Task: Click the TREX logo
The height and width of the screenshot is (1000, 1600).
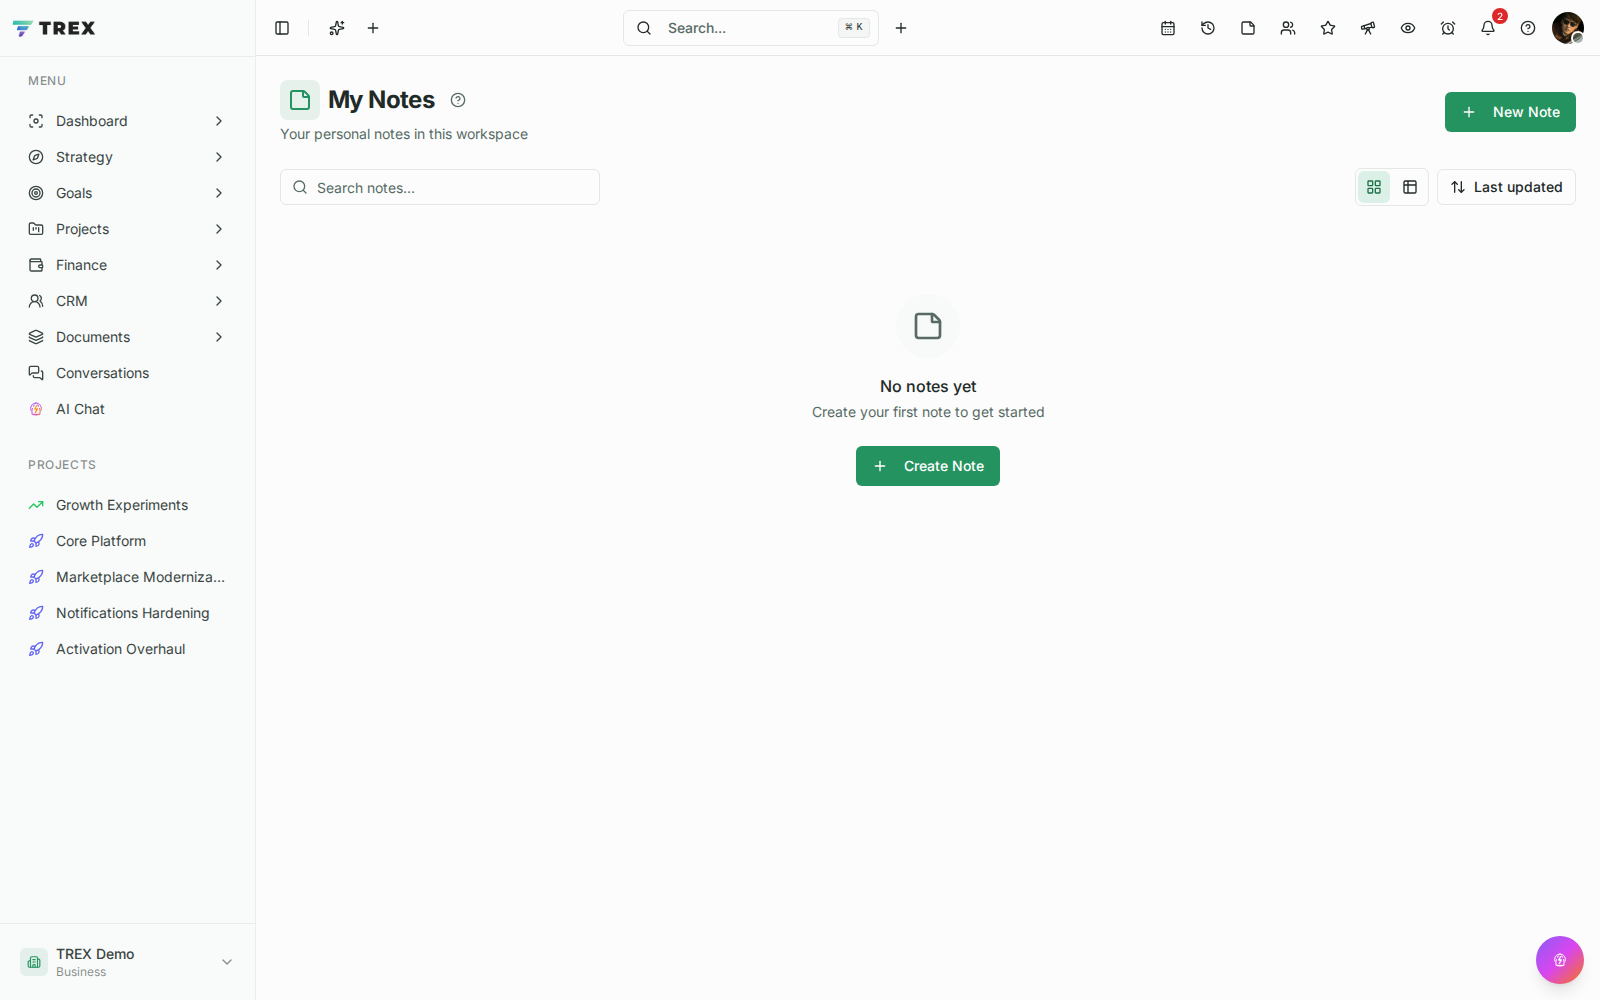Action: (54, 28)
